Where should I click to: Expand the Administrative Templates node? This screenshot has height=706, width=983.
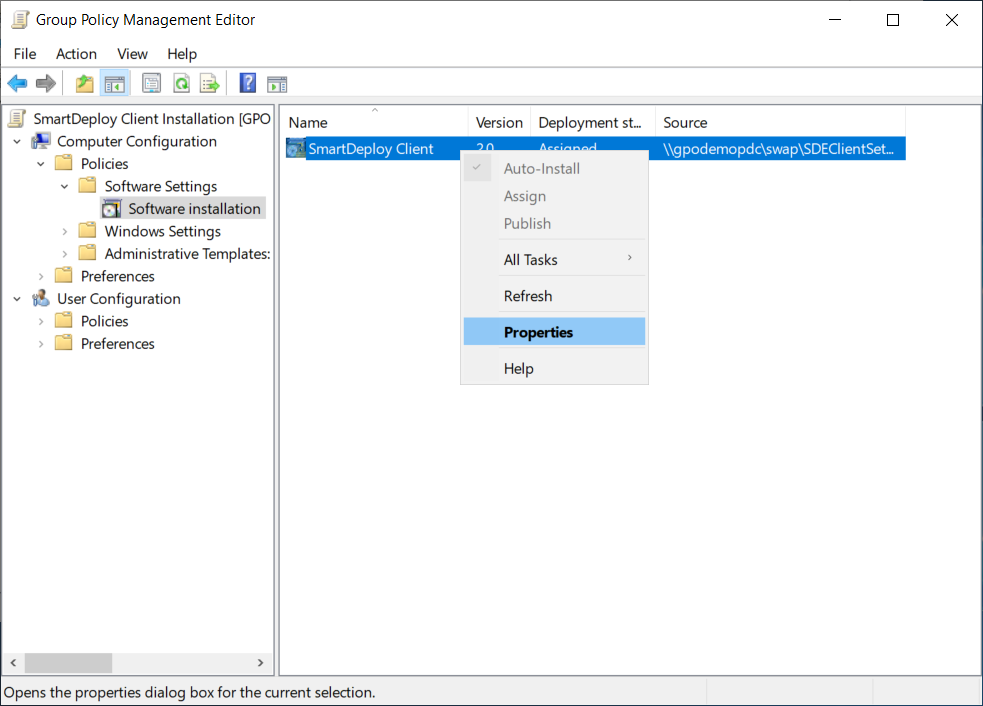tap(65, 254)
